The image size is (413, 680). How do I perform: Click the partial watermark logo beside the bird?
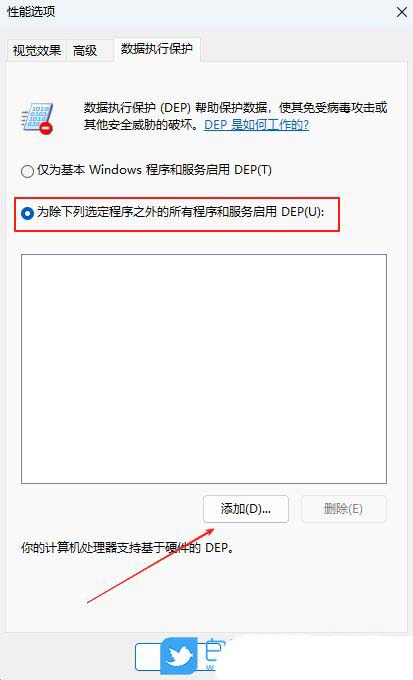pos(215,654)
